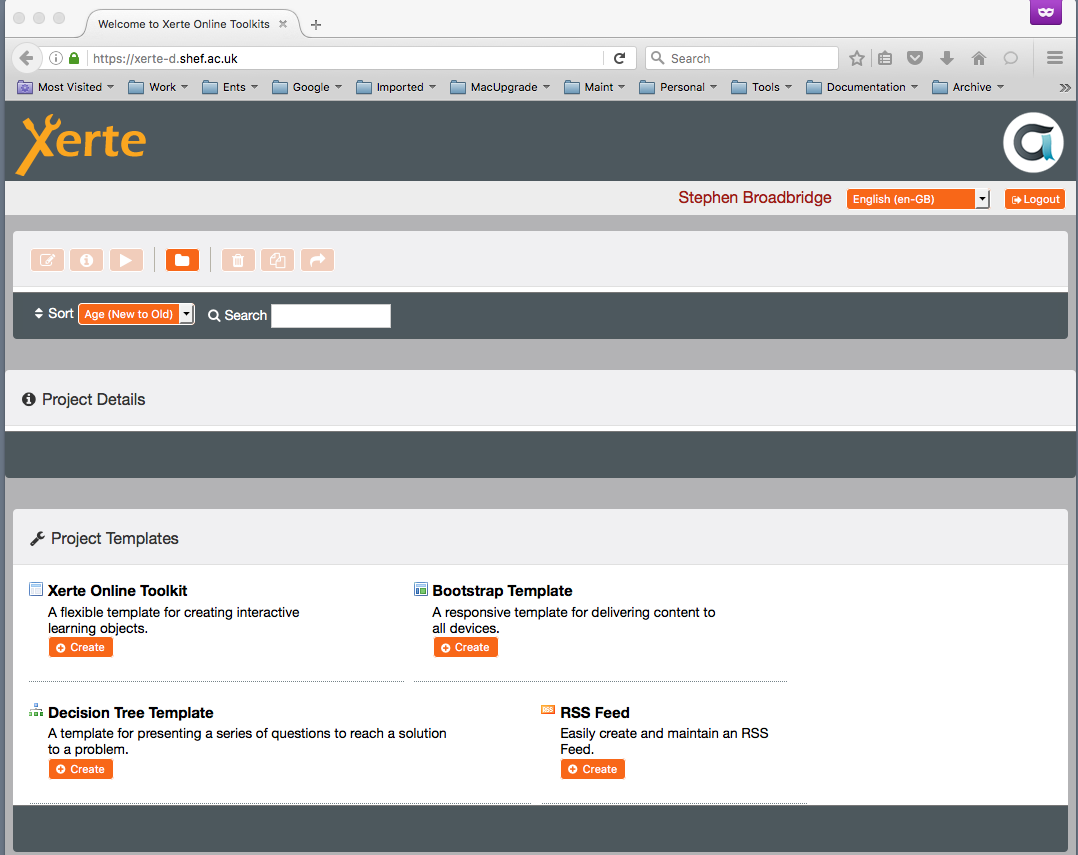The width and height of the screenshot is (1078, 855).
Task: Click the Edit project pencil icon
Action: pyautogui.click(x=47, y=260)
